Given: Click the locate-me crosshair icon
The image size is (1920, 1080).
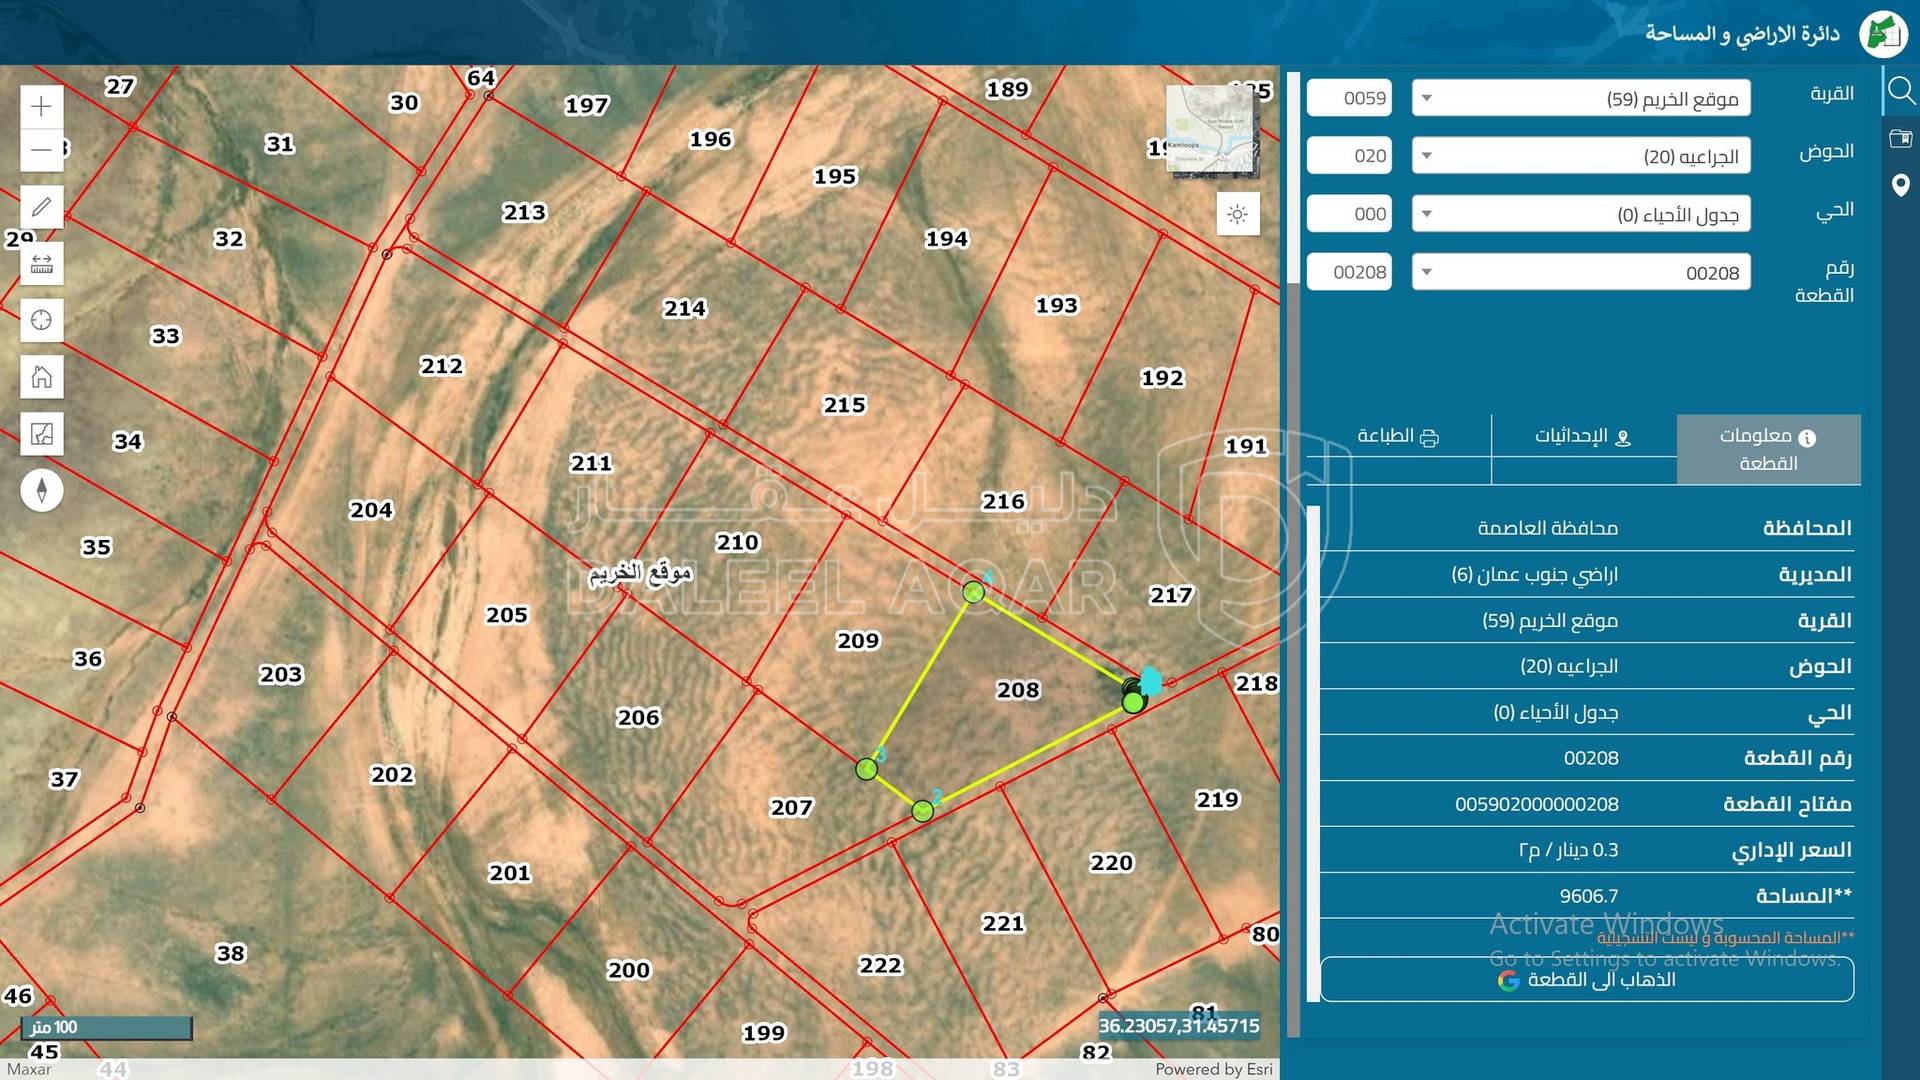Looking at the screenshot, I should [x=41, y=320].
